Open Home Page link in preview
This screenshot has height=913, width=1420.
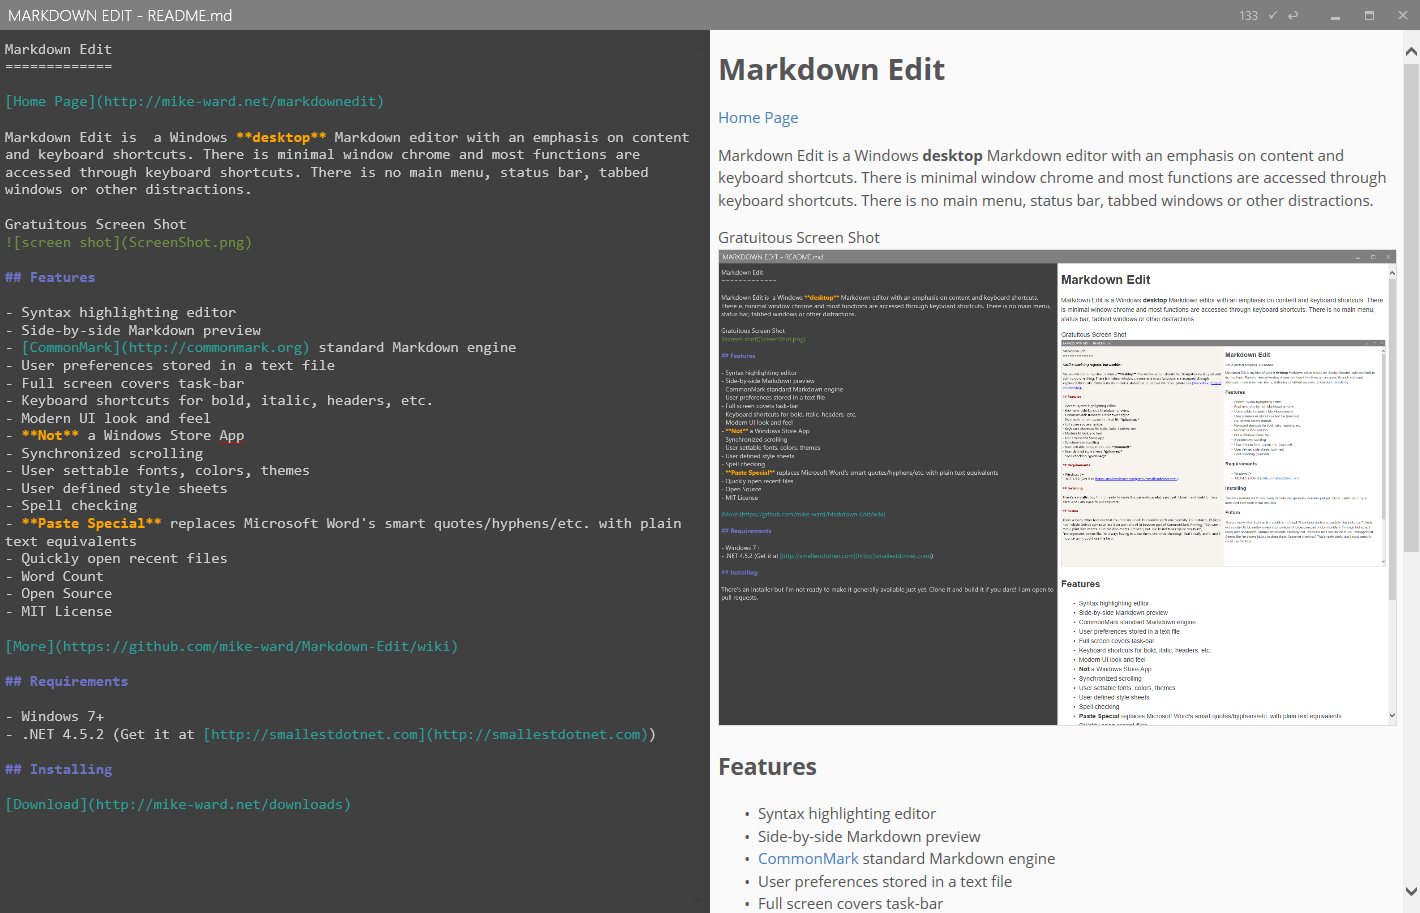pyautogui.click(x=758, y=118)
